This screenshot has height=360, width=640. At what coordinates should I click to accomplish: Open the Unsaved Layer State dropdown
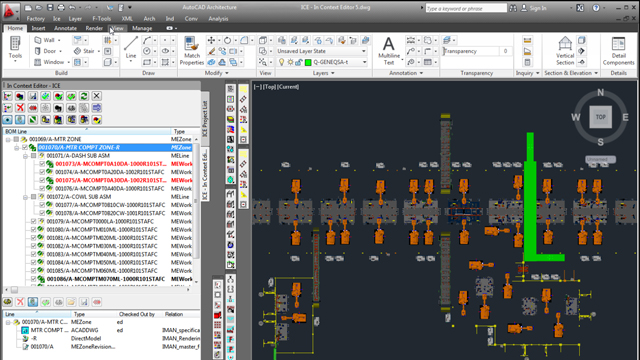pyautogui.click(x=322, y=51)
